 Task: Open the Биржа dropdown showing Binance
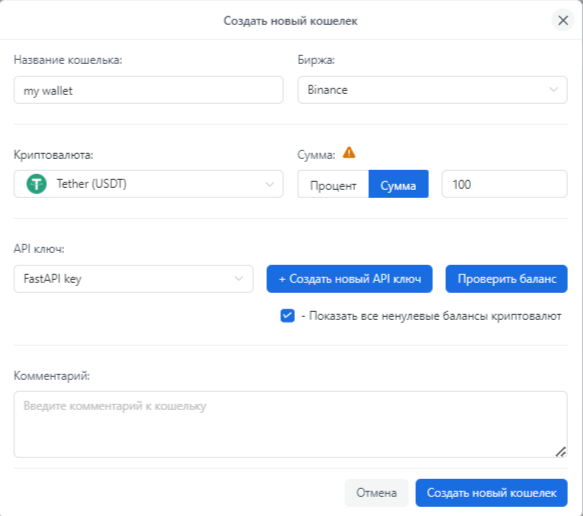(432, 90)
